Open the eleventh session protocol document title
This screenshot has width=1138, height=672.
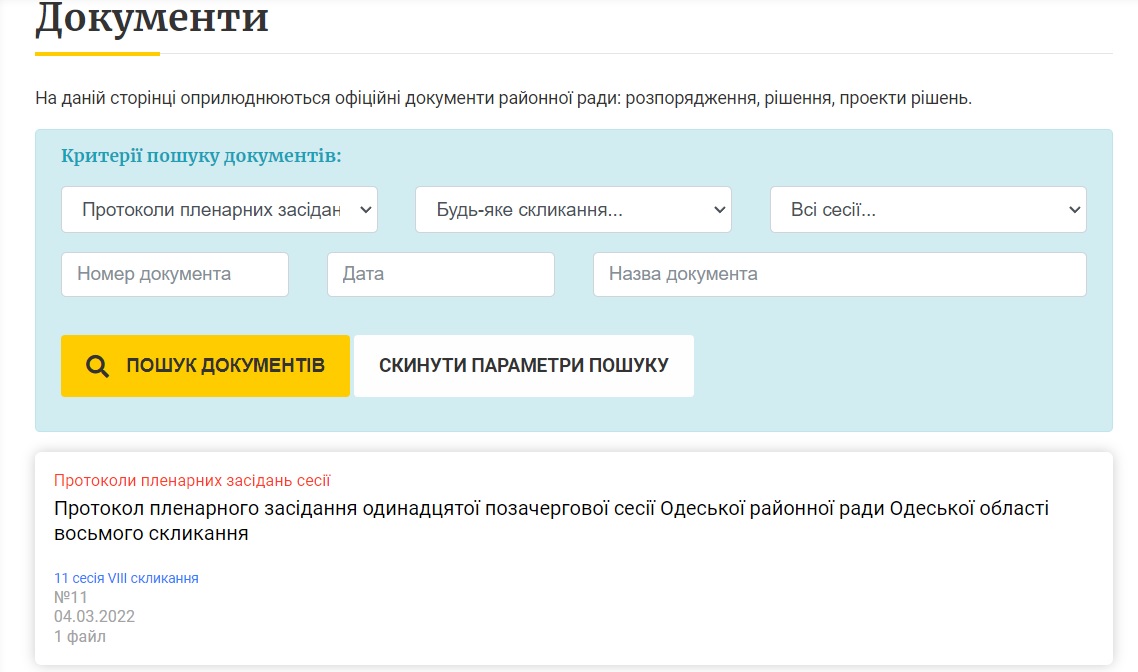pos(552,520)
